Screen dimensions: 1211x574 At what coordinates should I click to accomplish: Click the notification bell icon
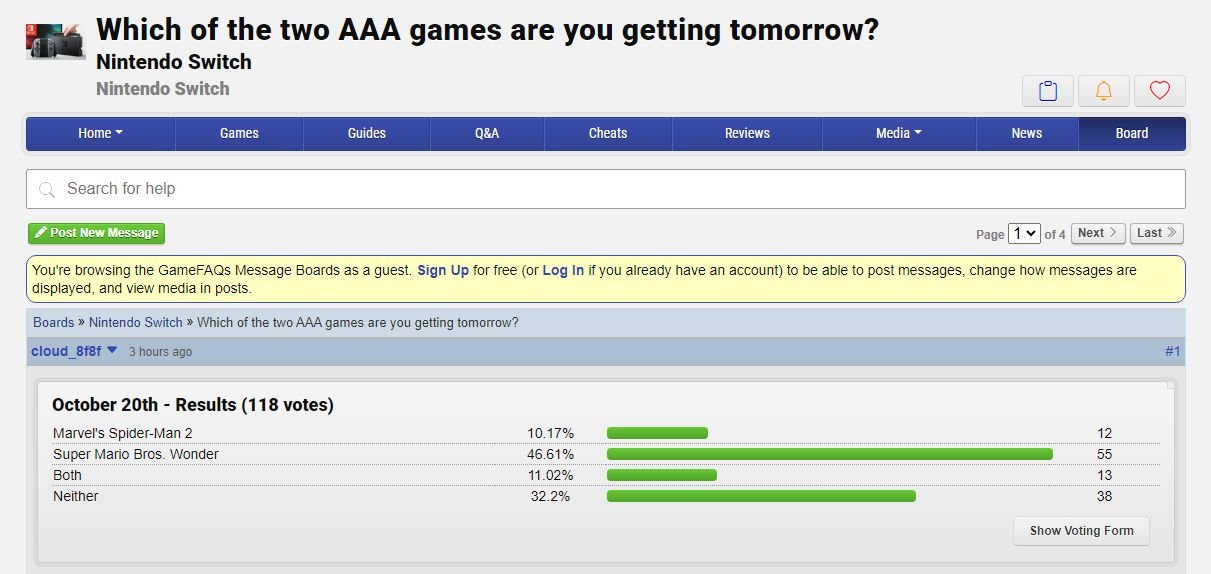point(1103,91)
